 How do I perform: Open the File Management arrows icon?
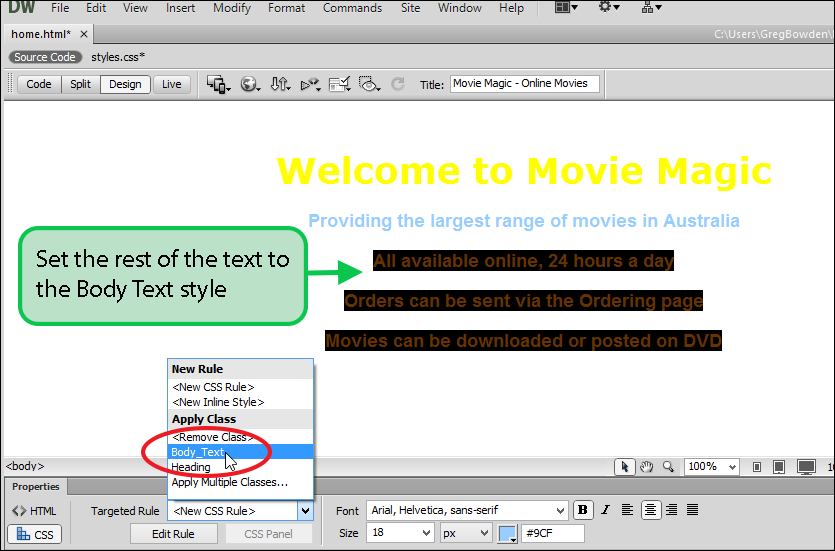click(x=280, y=84)
